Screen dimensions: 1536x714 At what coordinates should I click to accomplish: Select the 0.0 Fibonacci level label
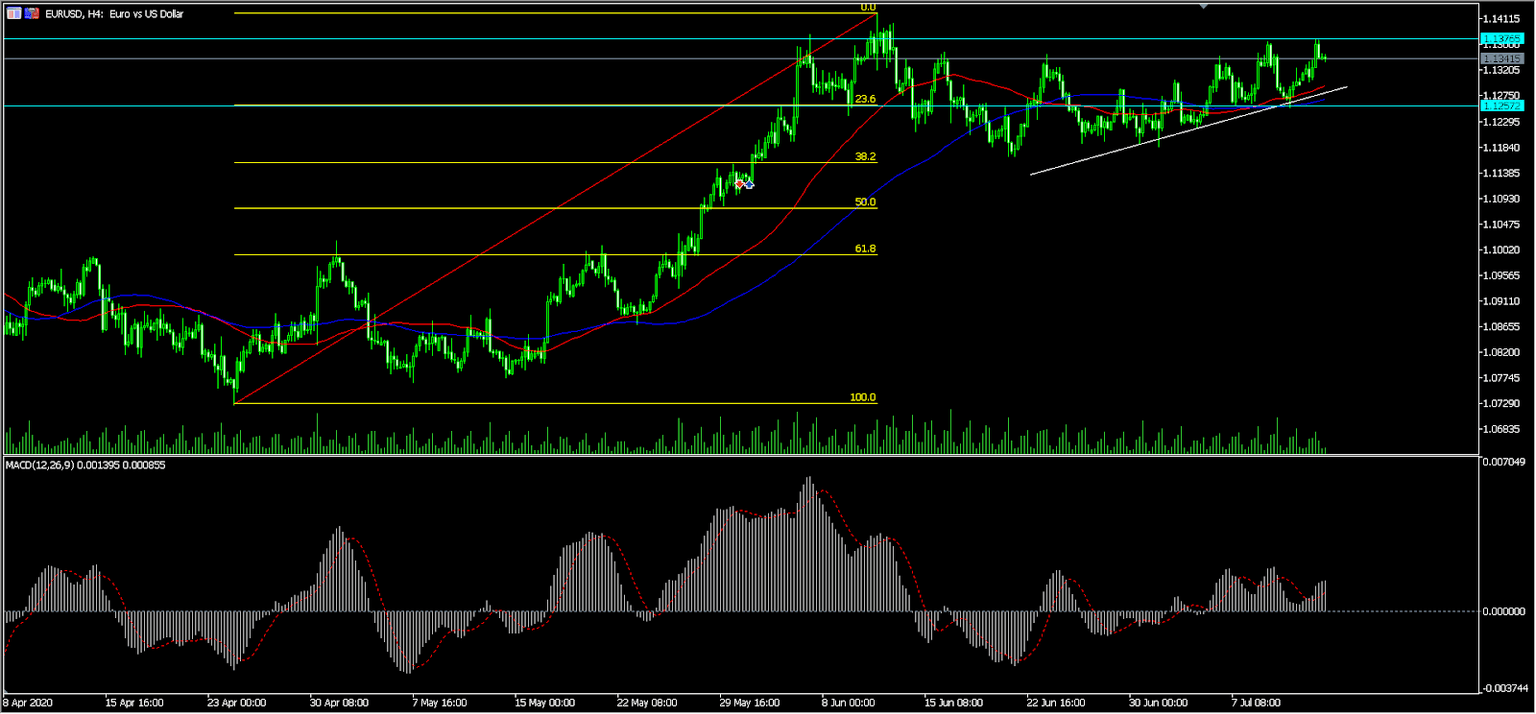click(867, 6)
